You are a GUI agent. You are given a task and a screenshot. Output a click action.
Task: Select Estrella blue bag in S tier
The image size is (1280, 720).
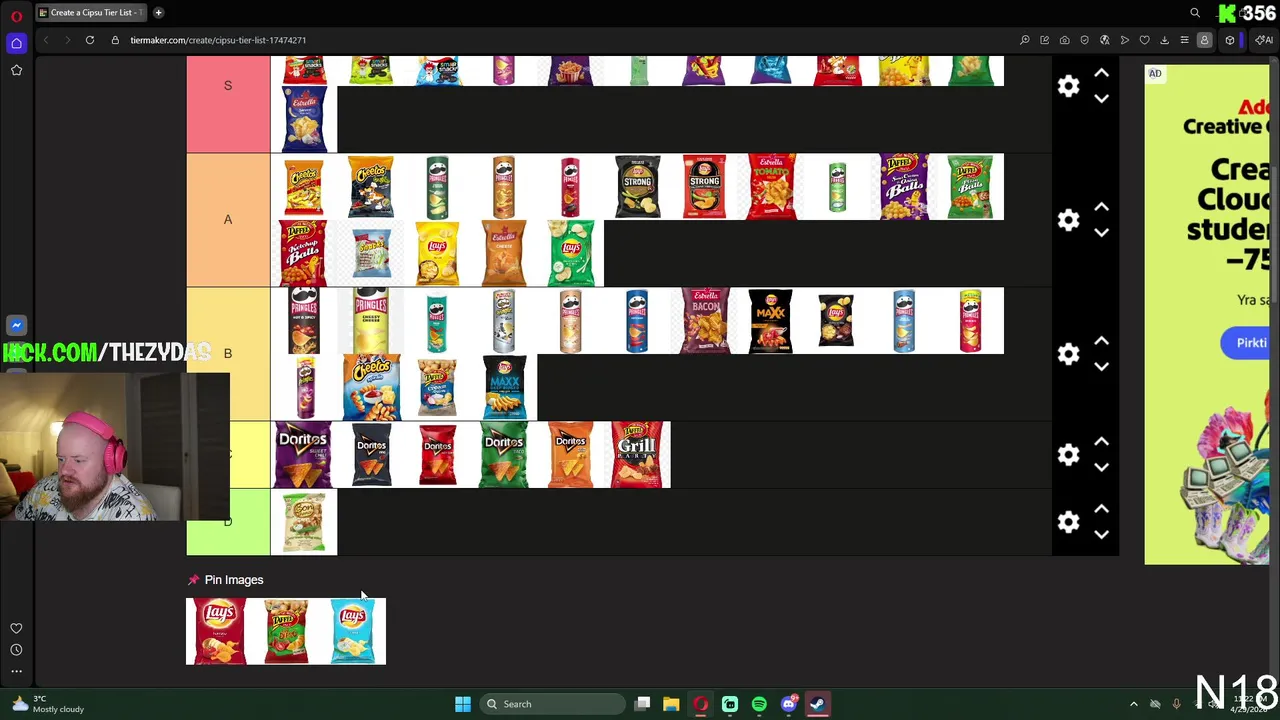click(304, 119)
